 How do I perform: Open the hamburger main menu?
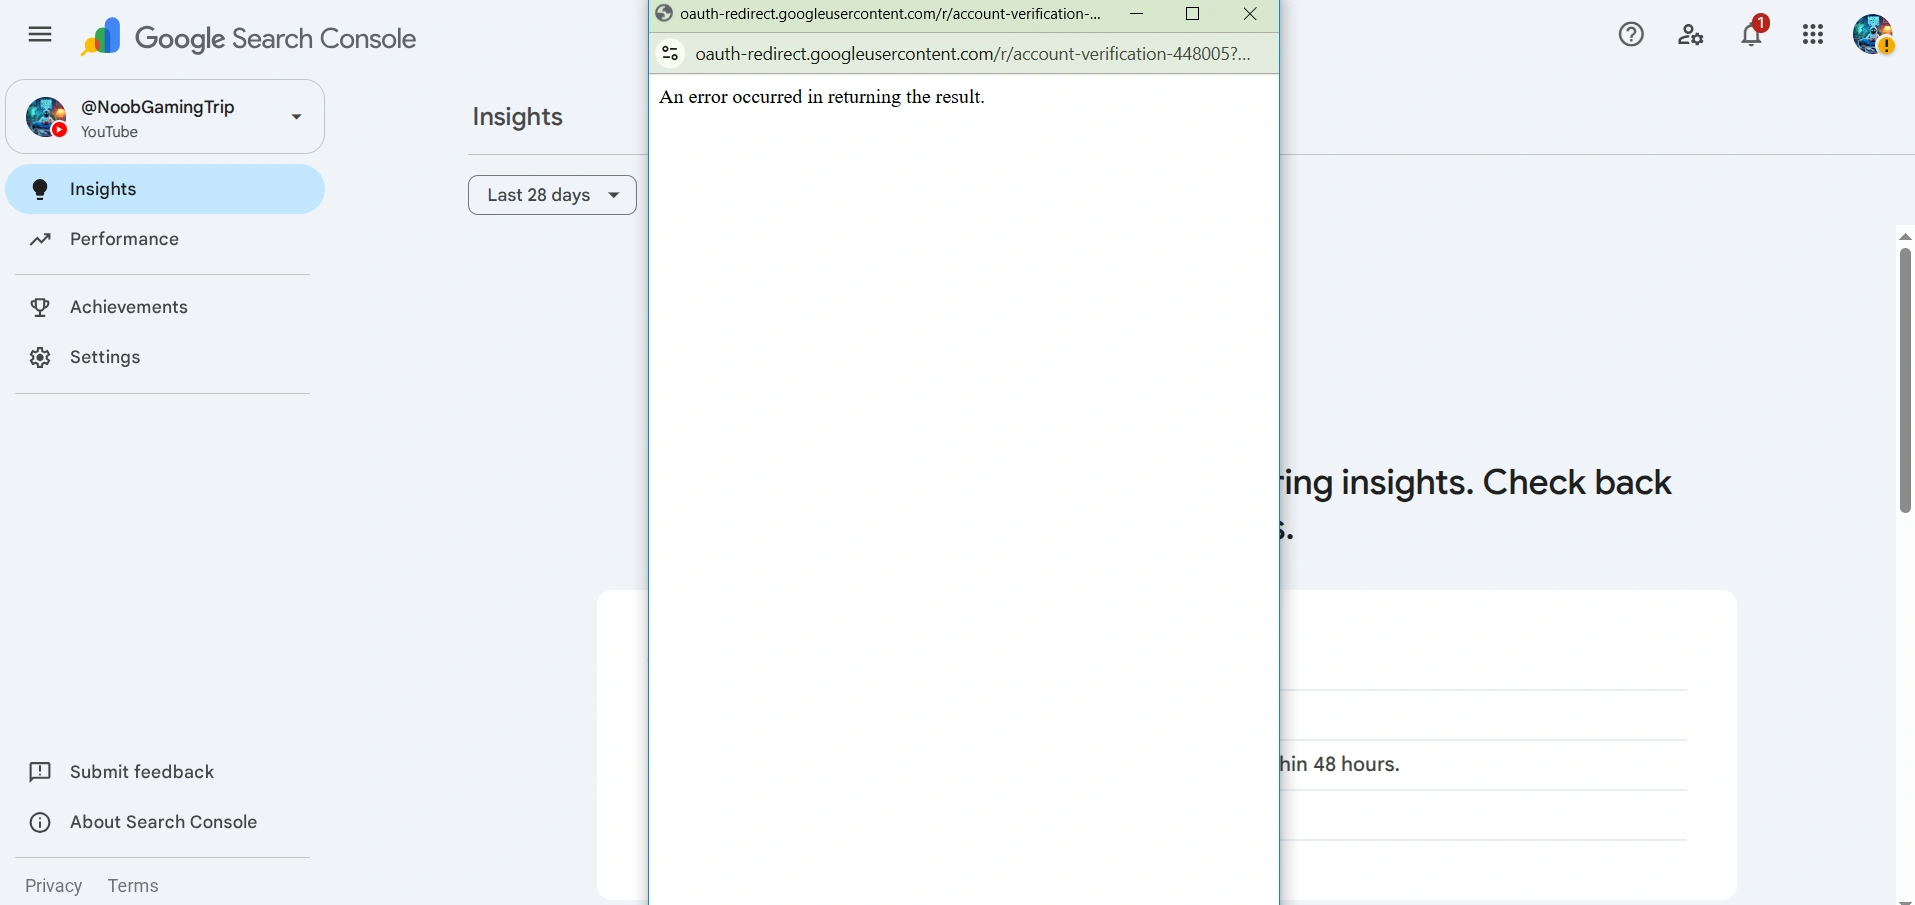click(x=40, y=36)
